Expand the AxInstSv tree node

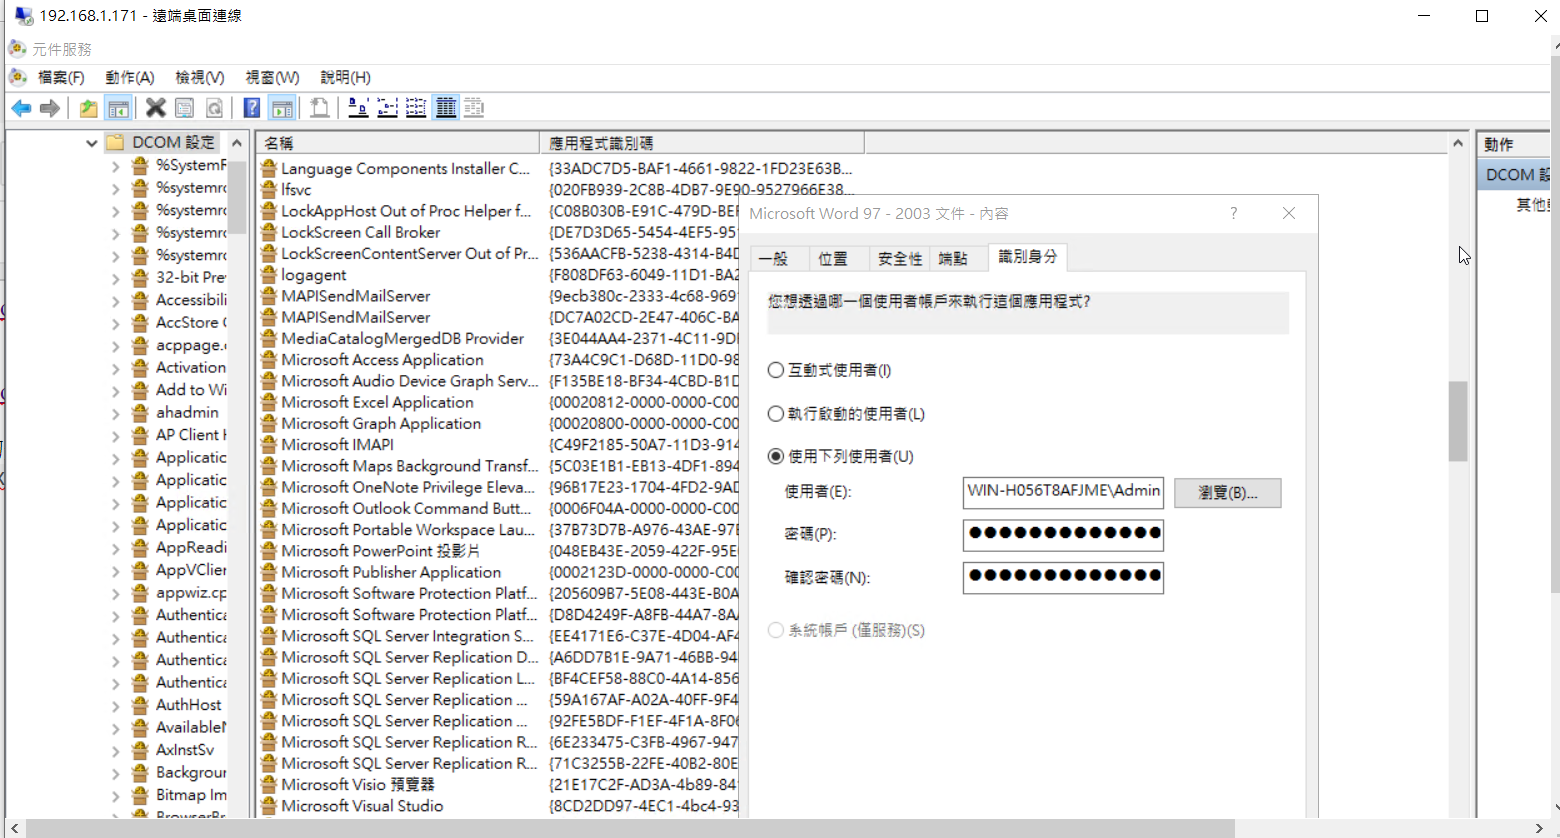tap(115, 750)
